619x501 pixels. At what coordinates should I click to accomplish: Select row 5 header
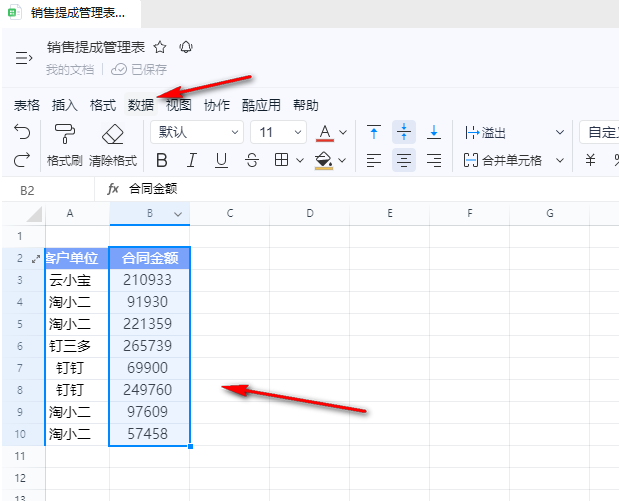pyautogui.click(x=23, y=325)
